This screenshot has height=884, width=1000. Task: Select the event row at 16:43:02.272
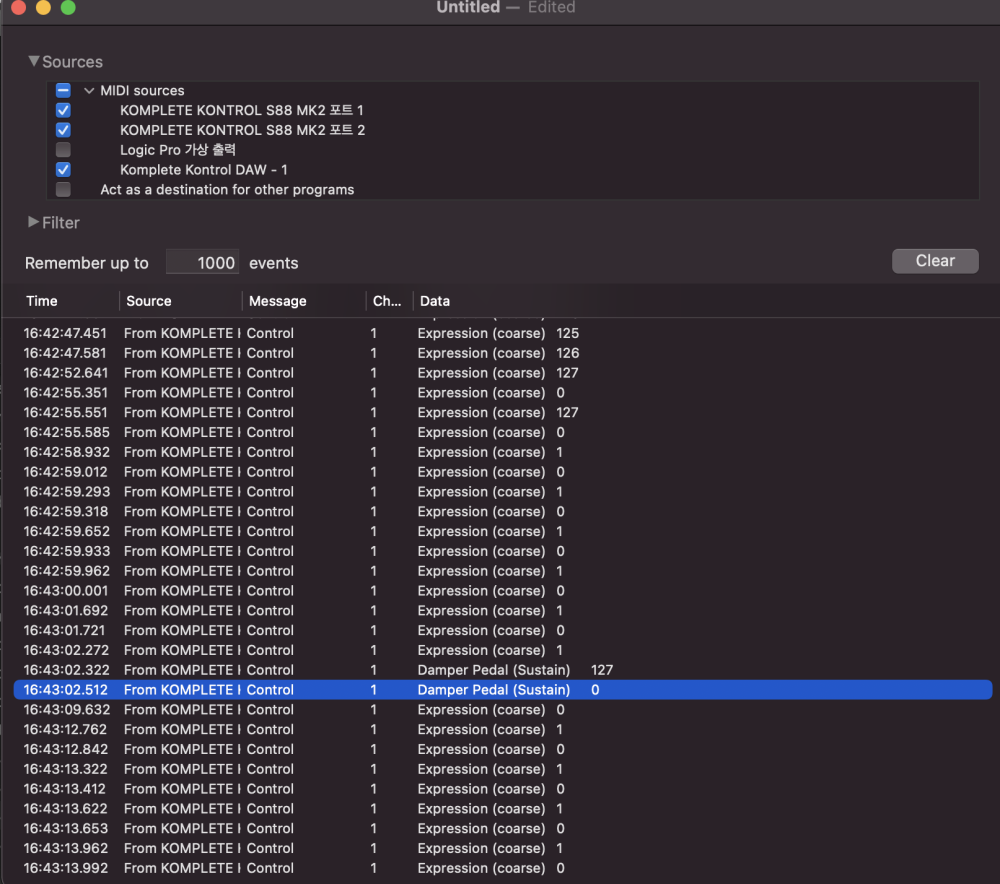503,649
